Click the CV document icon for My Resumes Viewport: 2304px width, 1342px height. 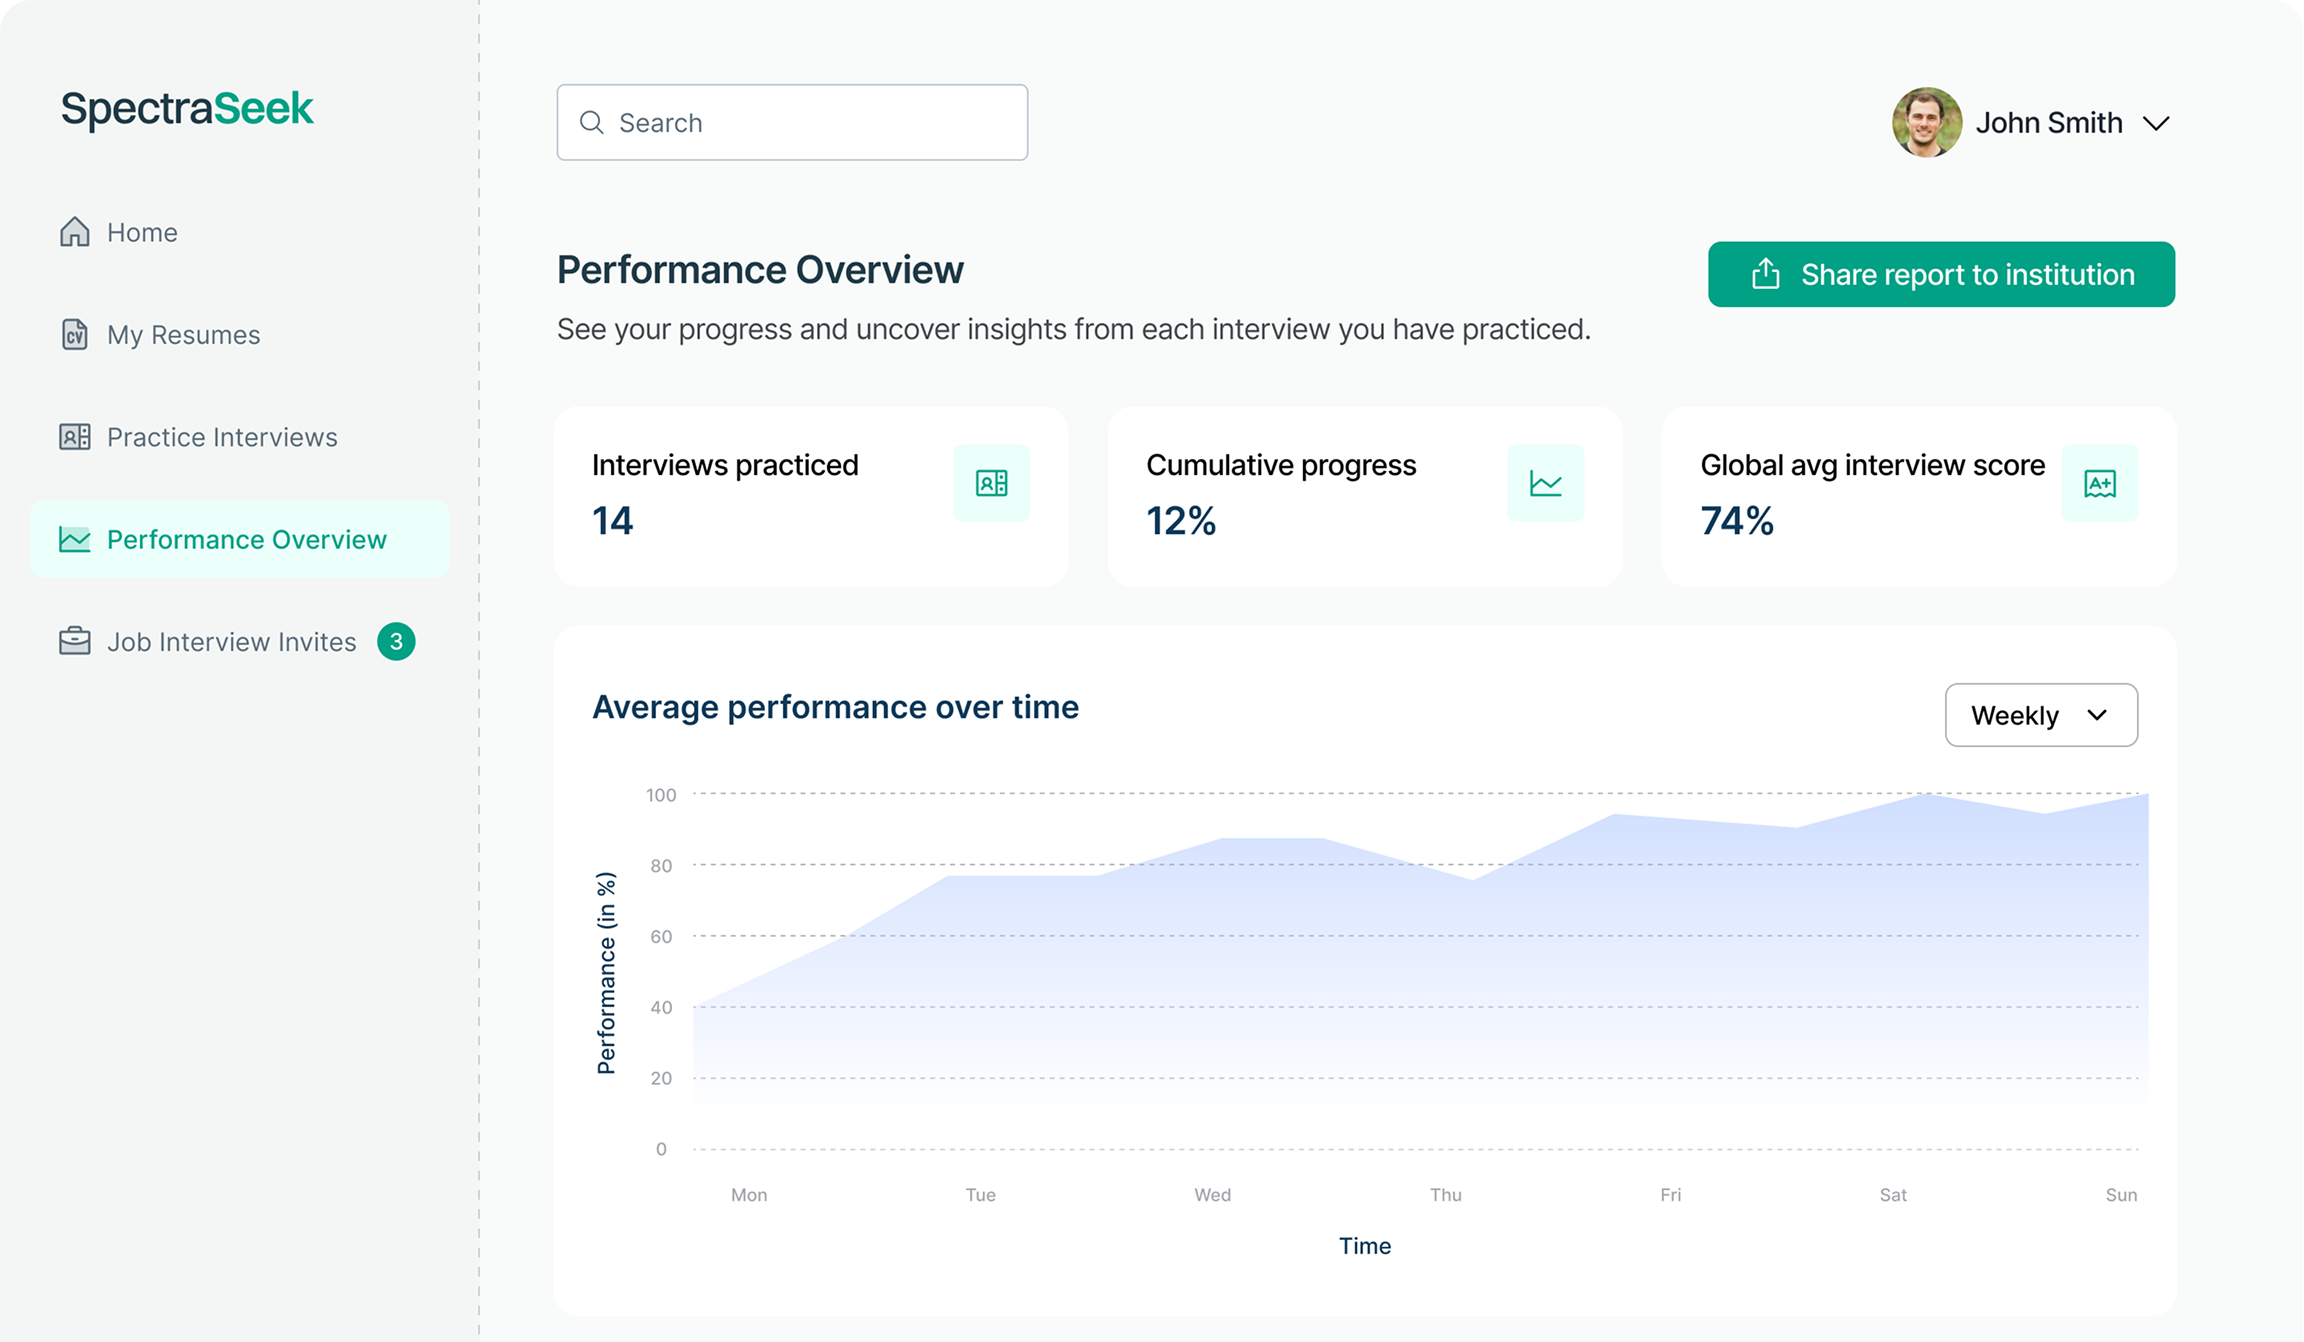pos(75,334)
